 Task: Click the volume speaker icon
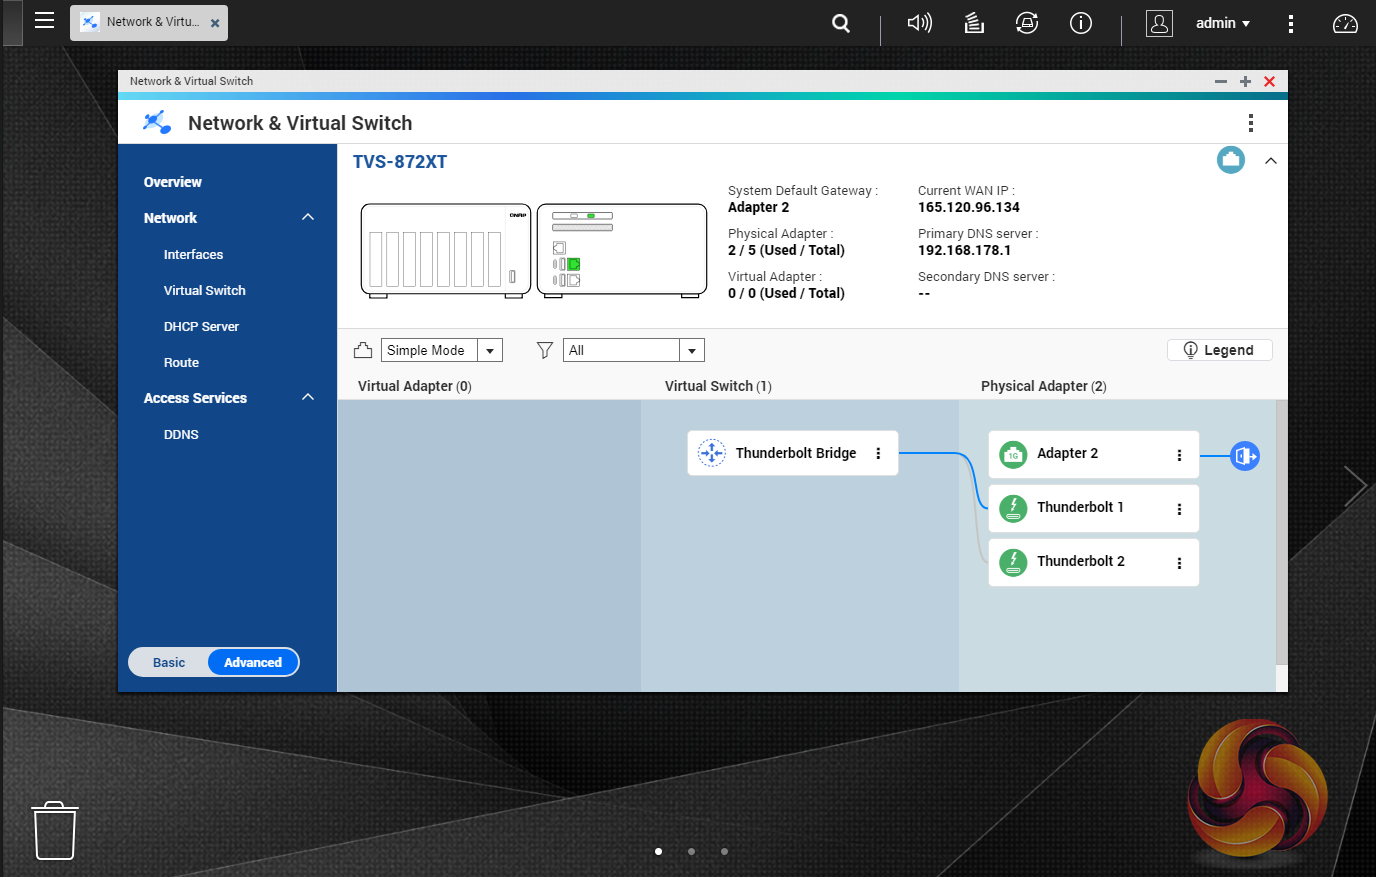[919, 23]
